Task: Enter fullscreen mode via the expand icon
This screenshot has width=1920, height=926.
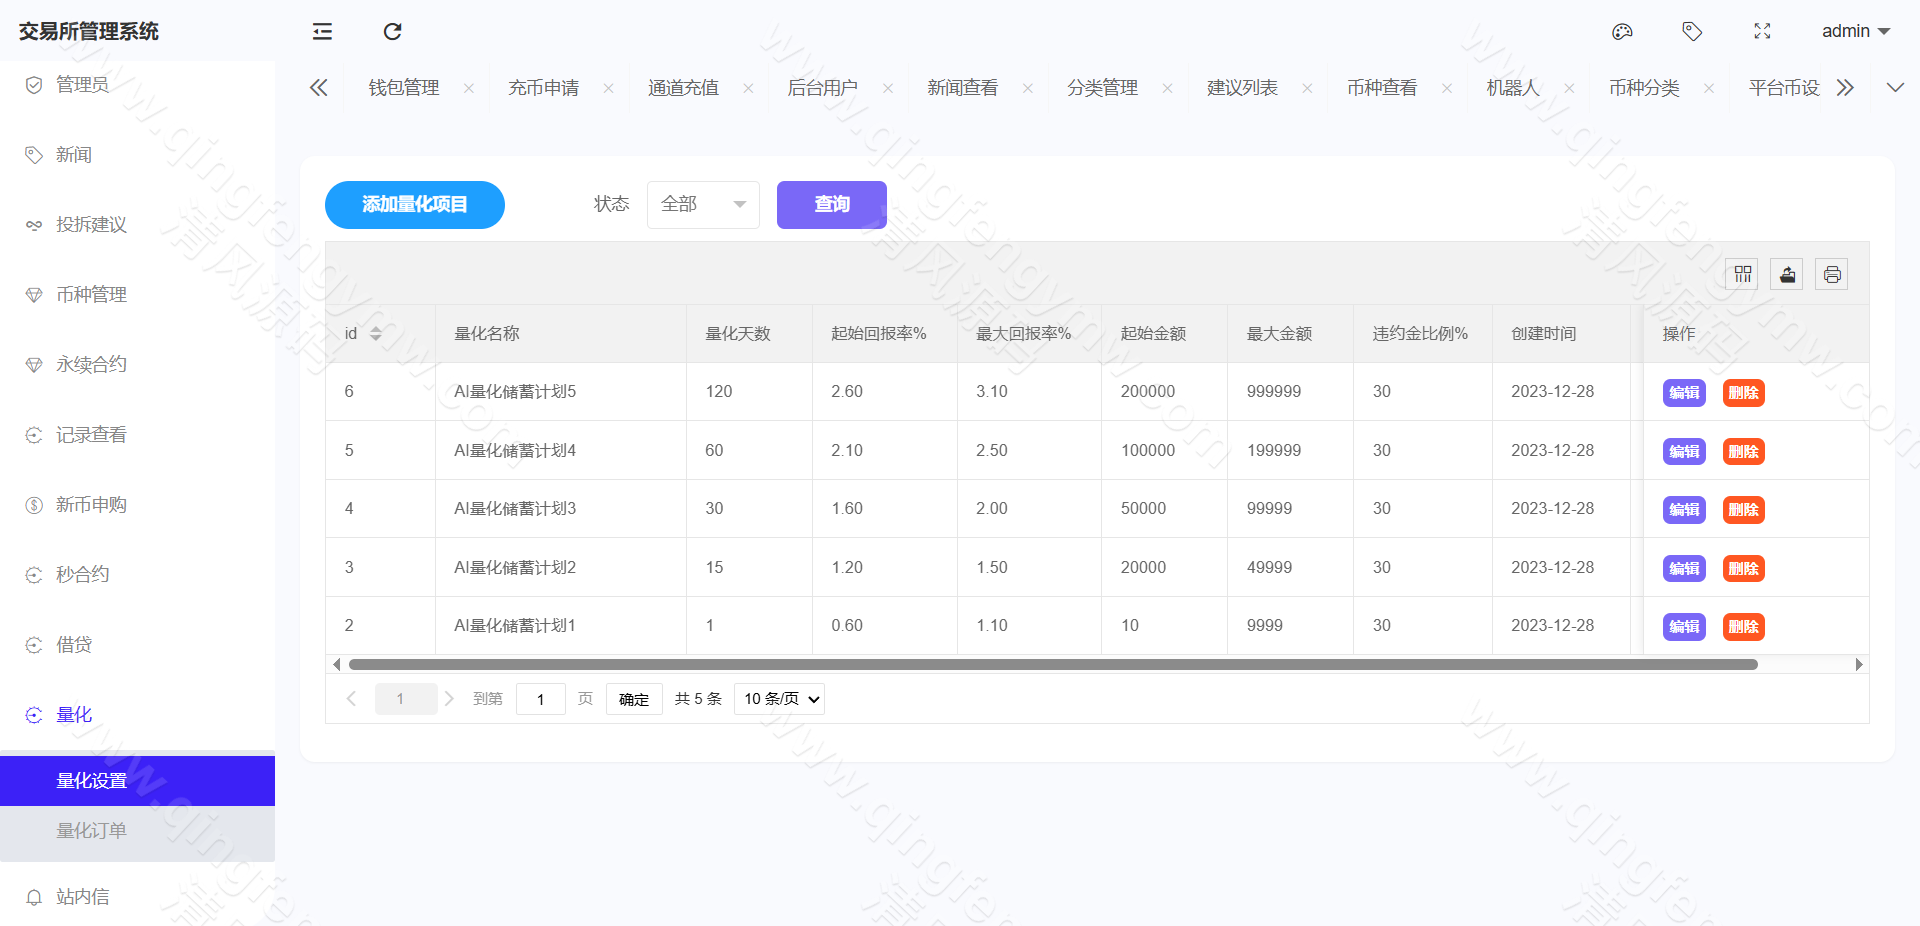Action: (x=1762, y=31)
